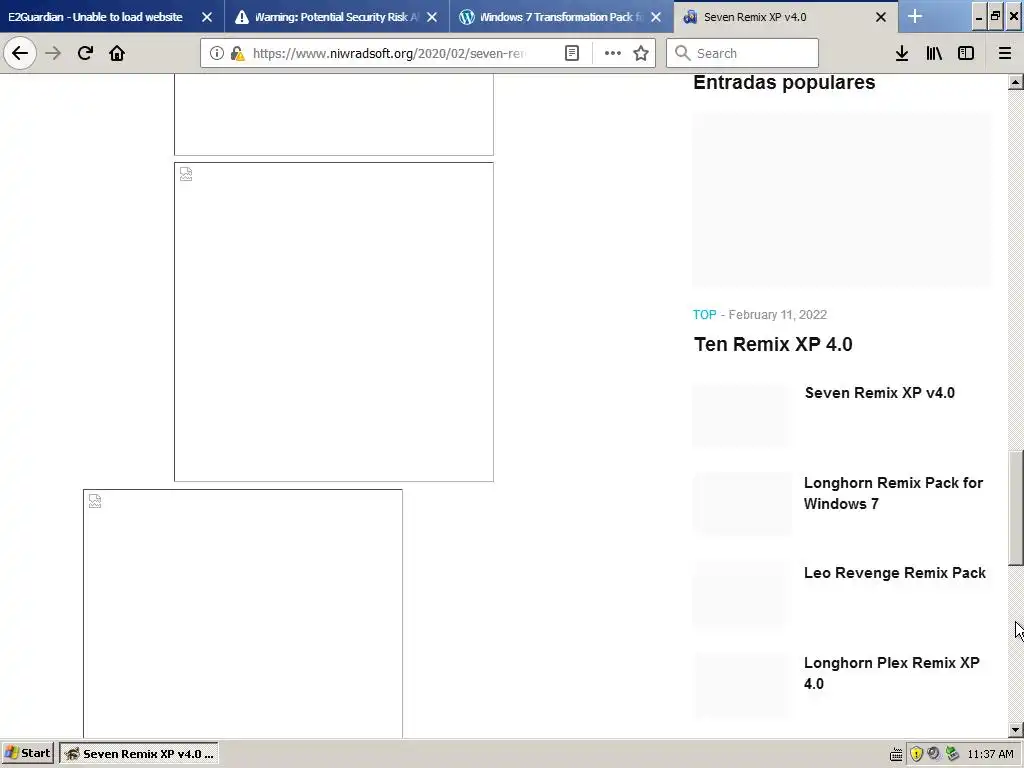The width and height of the screenshot is (1024, 768).
Task: Click the keyboard icon in system tray
Action: pos(896,754)
